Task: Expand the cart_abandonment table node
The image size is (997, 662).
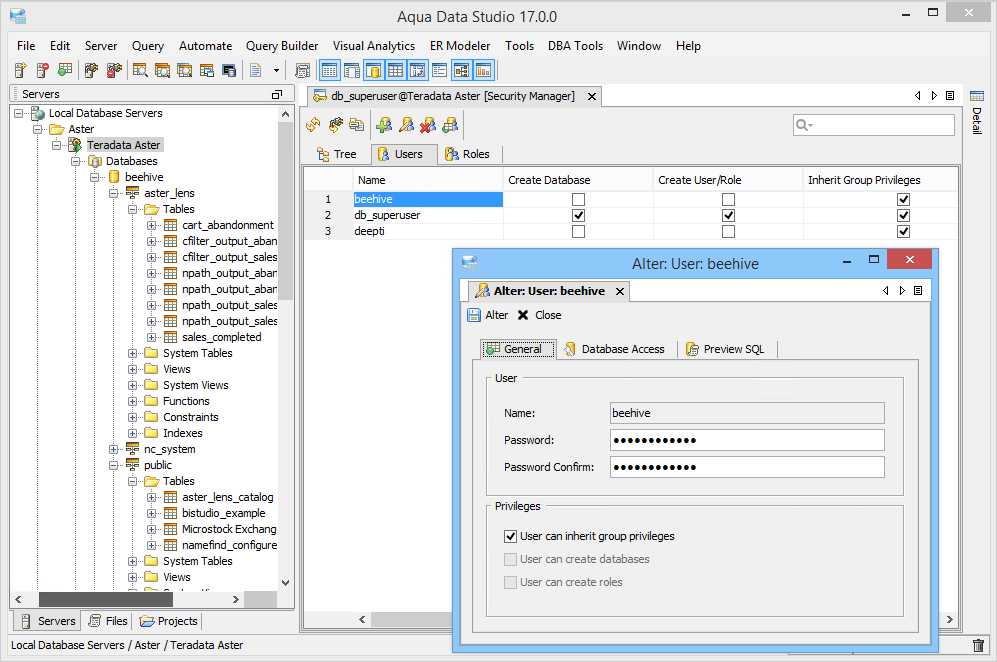Action: click(151, 225)
